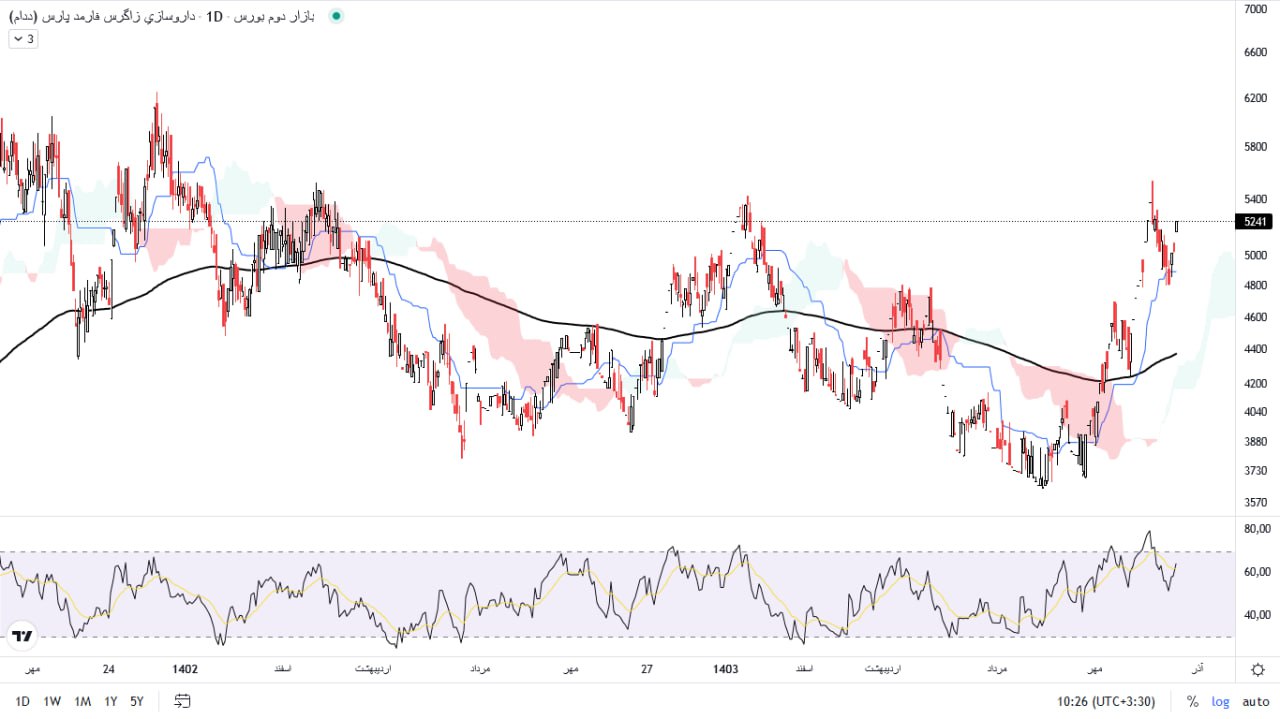Show the 5Y time range
The height and width of the screenshot is (719, 1280).
click(x=137, y=701)
